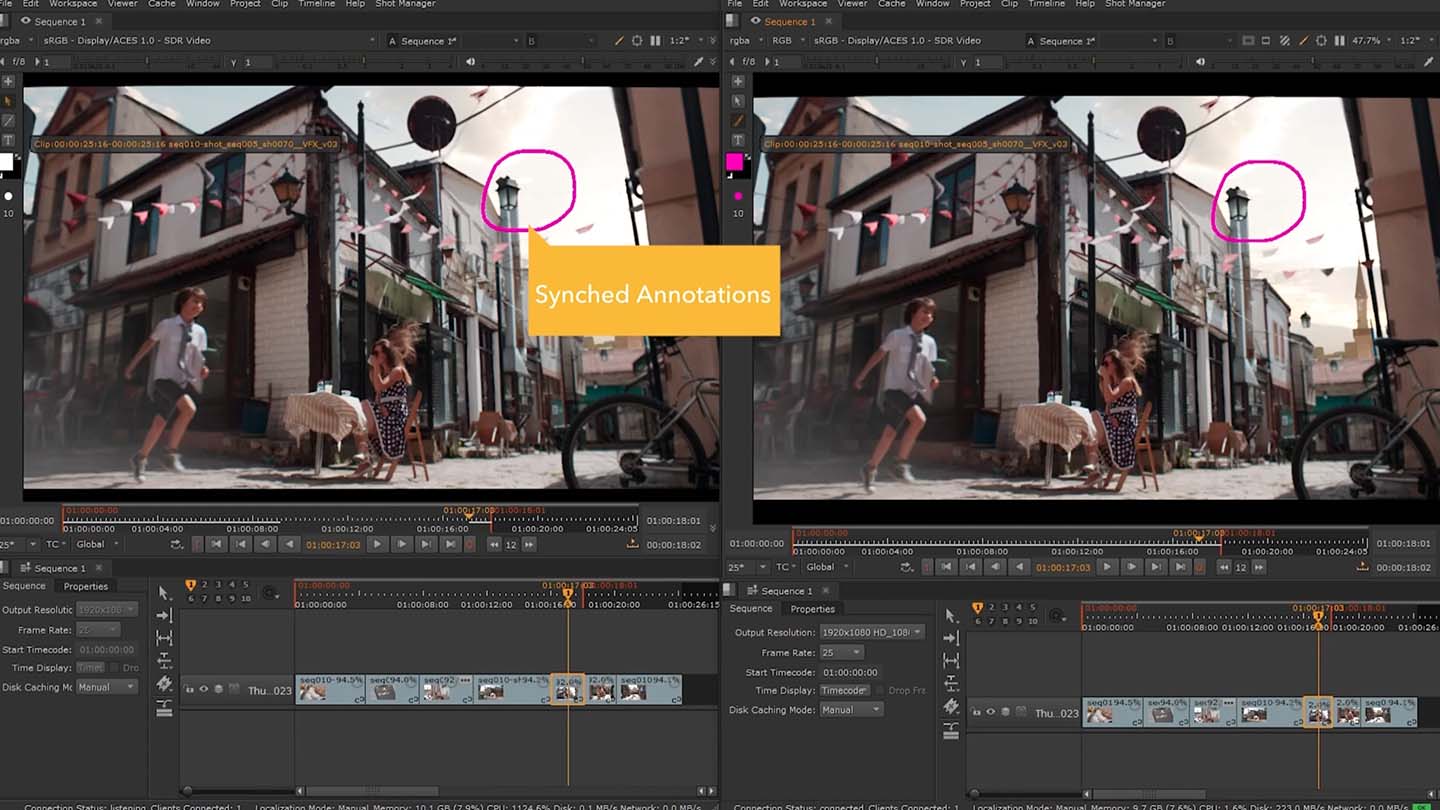Select the arrow selection tool in right timeline
Viewport: 1440px width, 810px height.
pos(951,616)
